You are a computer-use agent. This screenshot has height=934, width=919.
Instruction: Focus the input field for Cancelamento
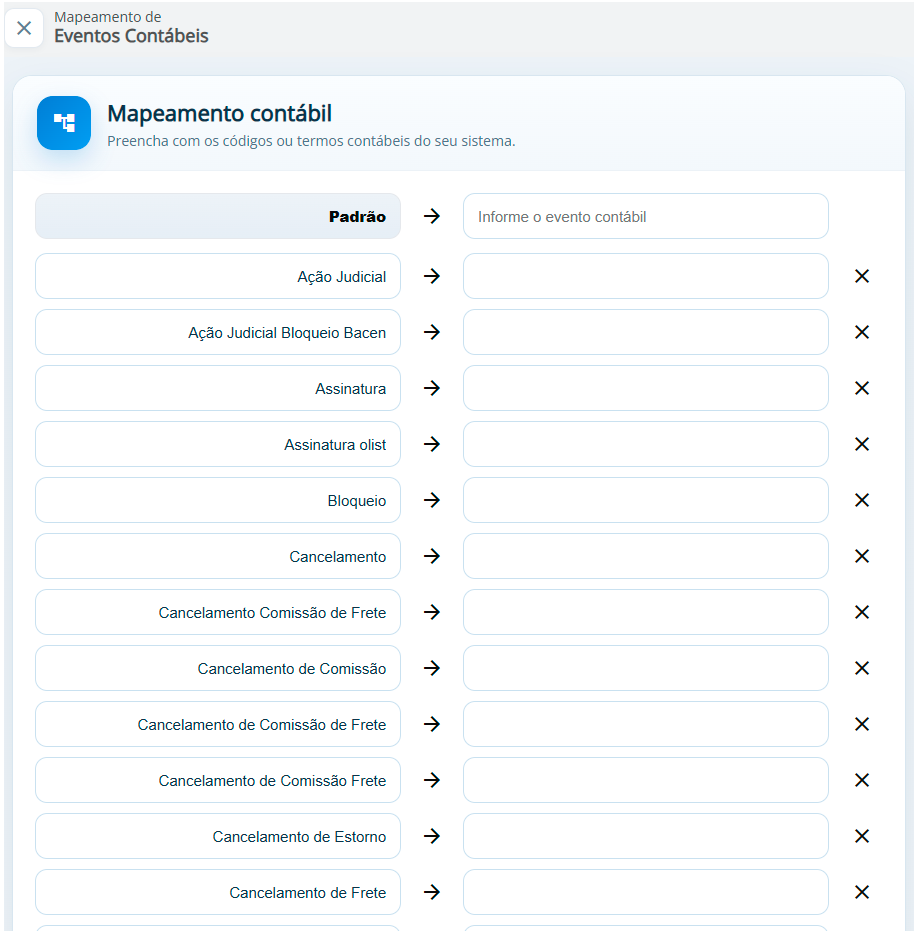(646, 556)
